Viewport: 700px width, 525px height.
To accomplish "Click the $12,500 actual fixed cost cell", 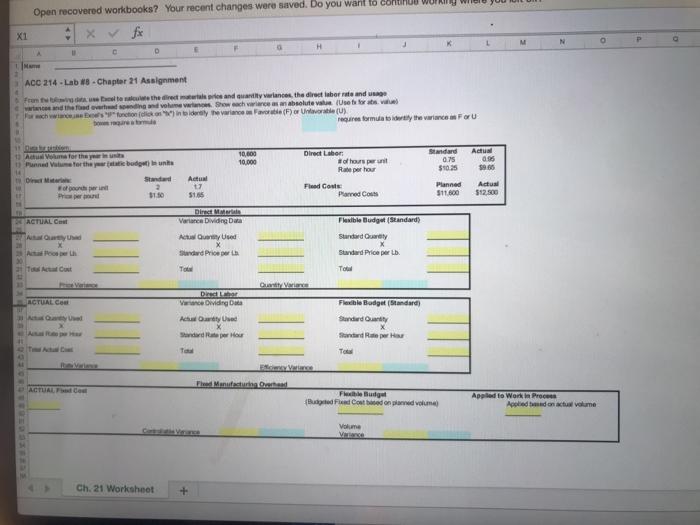I will pyautogui.click(x=487, y=192).
